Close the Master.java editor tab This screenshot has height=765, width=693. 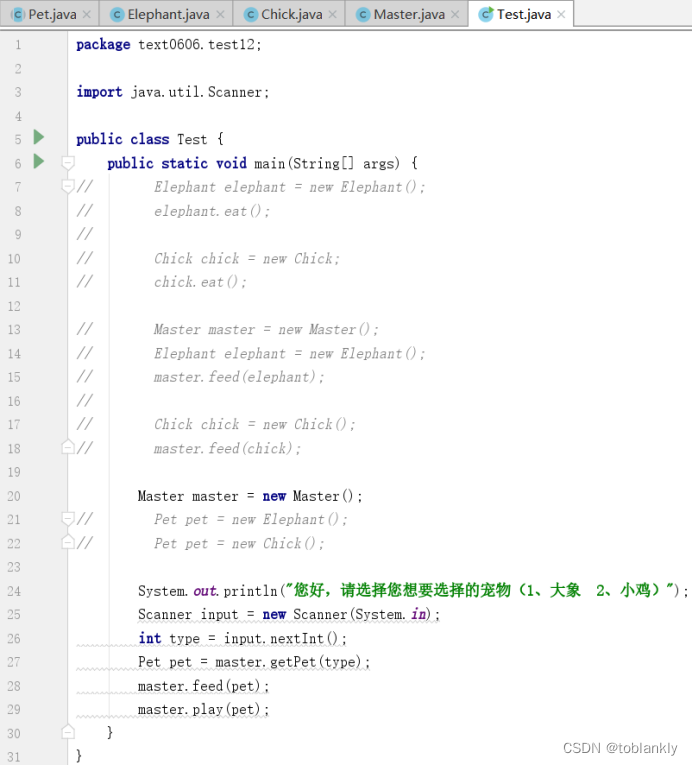455,15
